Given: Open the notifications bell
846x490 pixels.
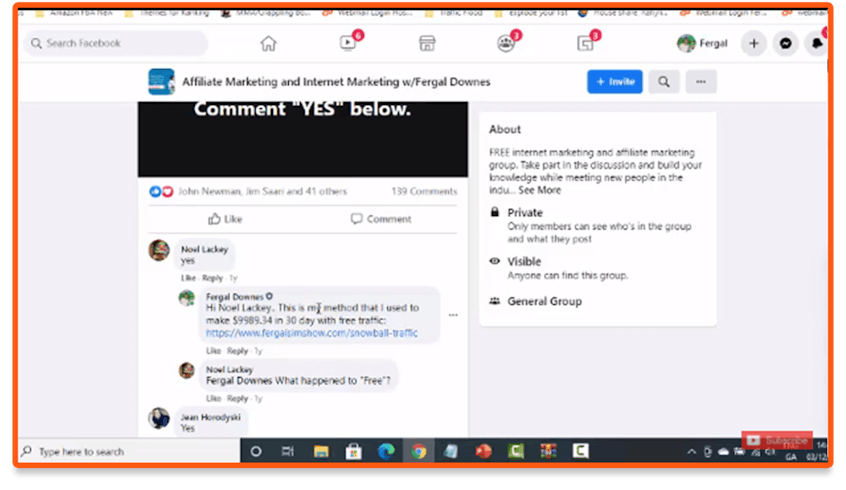Looking at the screenshot, I should point(816,43).
